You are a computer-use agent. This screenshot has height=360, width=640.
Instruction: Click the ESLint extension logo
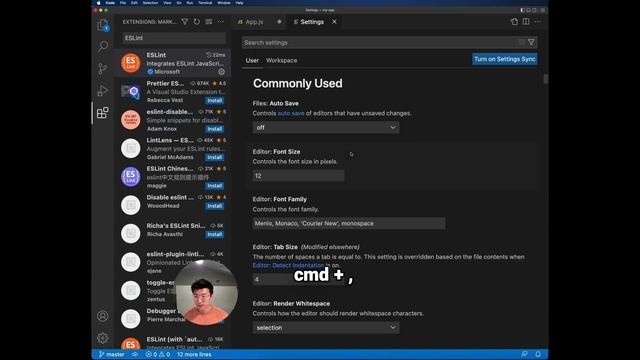(131, 63)
